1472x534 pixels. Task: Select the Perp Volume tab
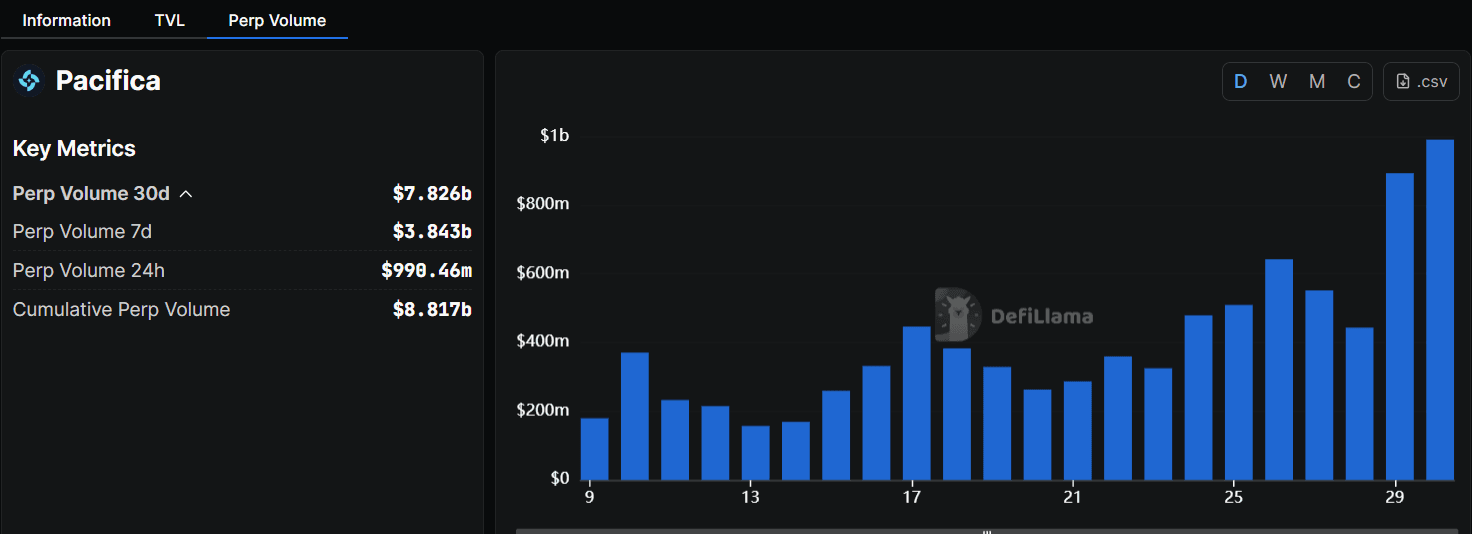tap(277, 20)
